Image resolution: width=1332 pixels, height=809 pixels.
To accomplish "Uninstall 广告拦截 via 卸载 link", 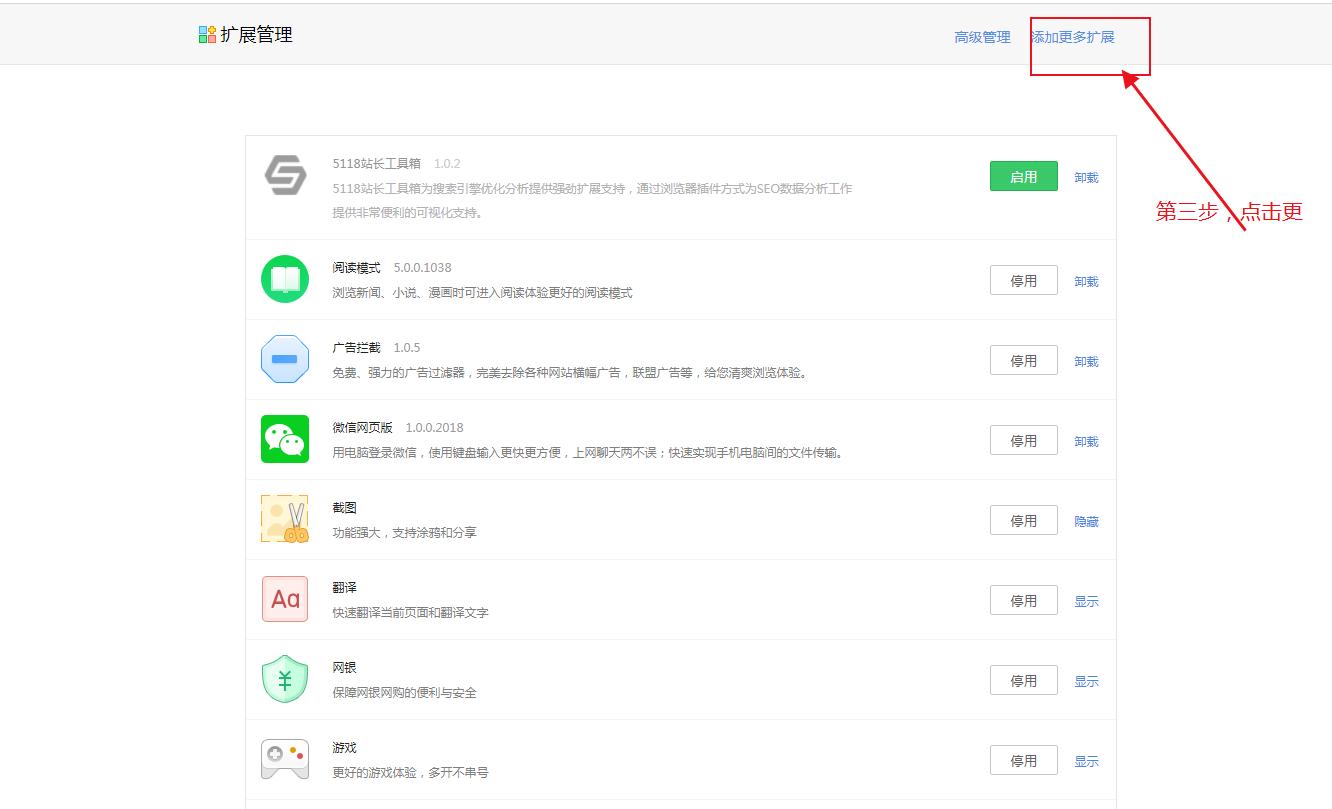I will (x=1086, y=361).
